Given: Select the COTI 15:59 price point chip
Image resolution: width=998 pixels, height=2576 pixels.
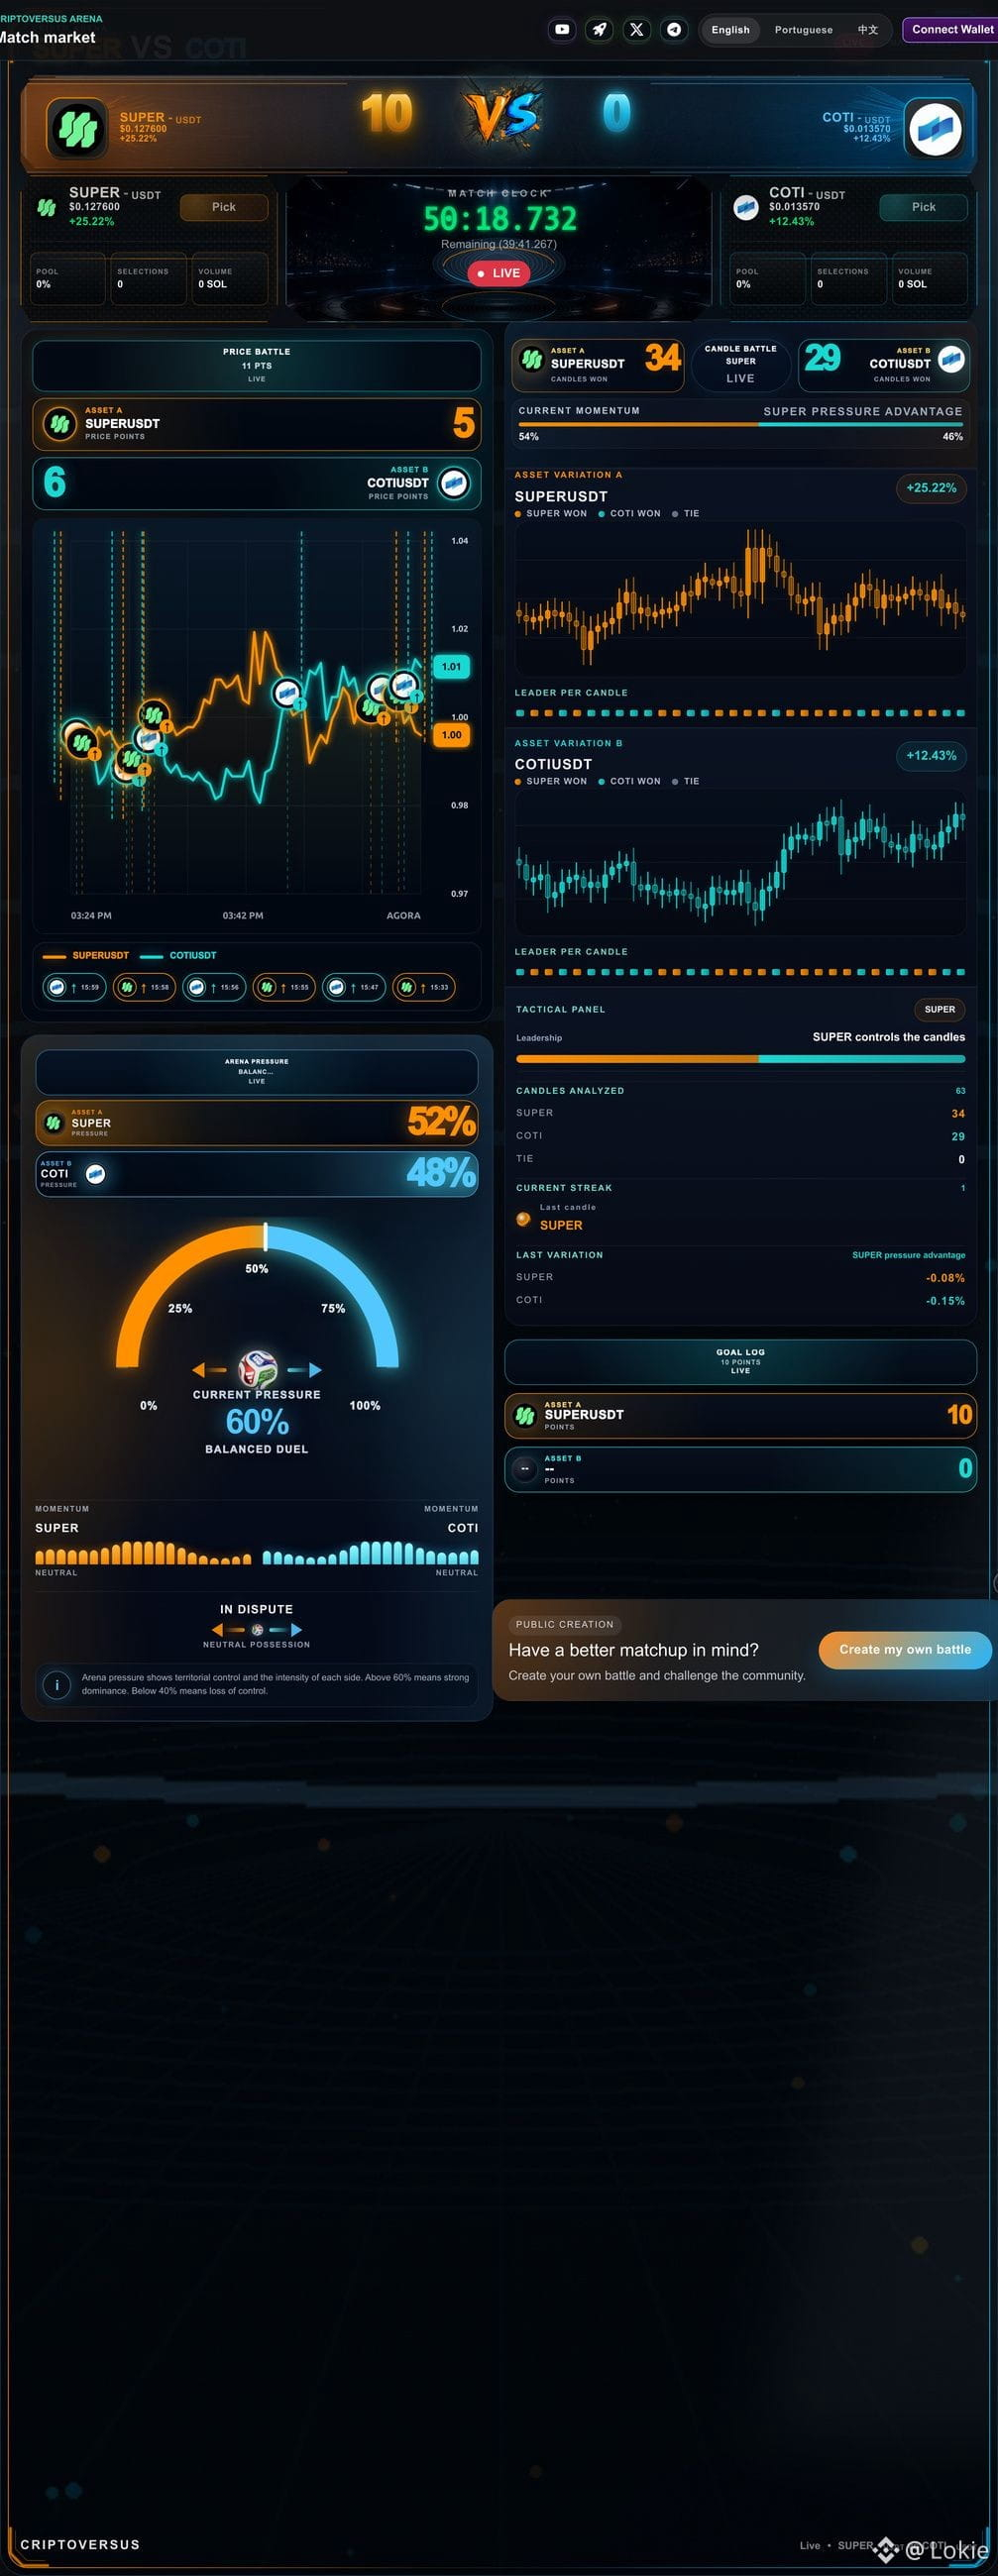Looking at the screenshot, I should pyautogui.click(x=74, y=987).
